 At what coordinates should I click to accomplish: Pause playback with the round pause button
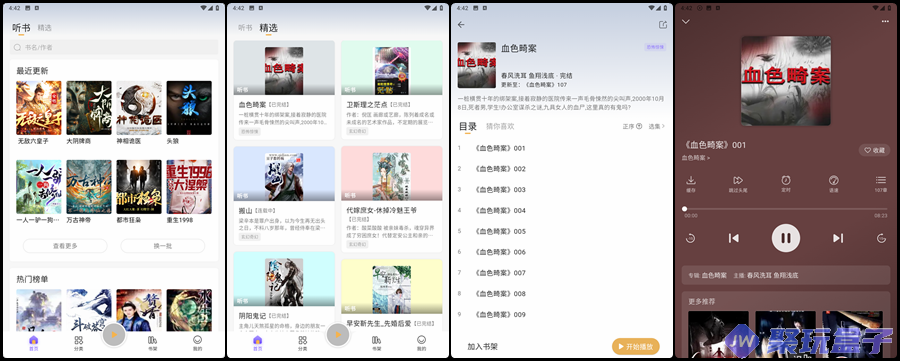coord(786,238)
